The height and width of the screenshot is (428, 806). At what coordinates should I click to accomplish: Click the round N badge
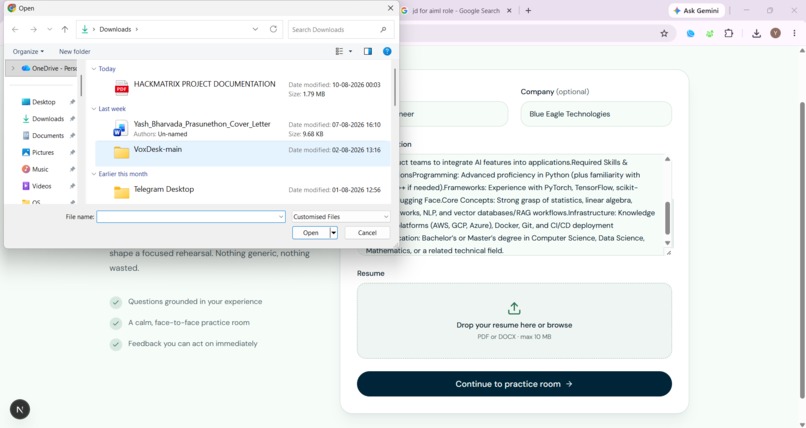click(20, 410)
